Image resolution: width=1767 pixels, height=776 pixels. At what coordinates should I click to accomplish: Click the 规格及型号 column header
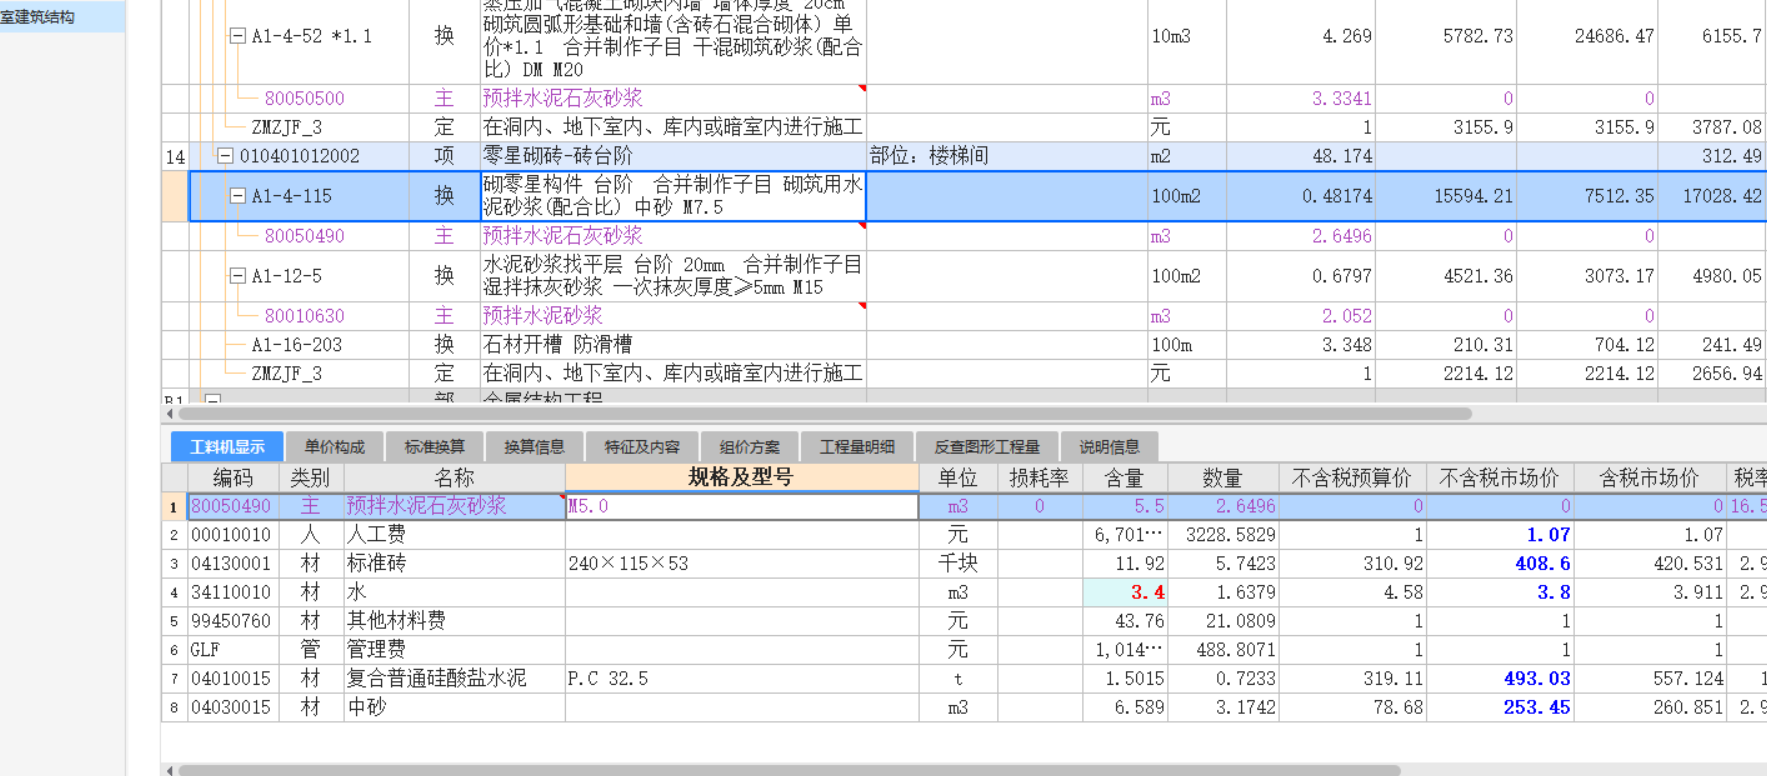(741, 478)
